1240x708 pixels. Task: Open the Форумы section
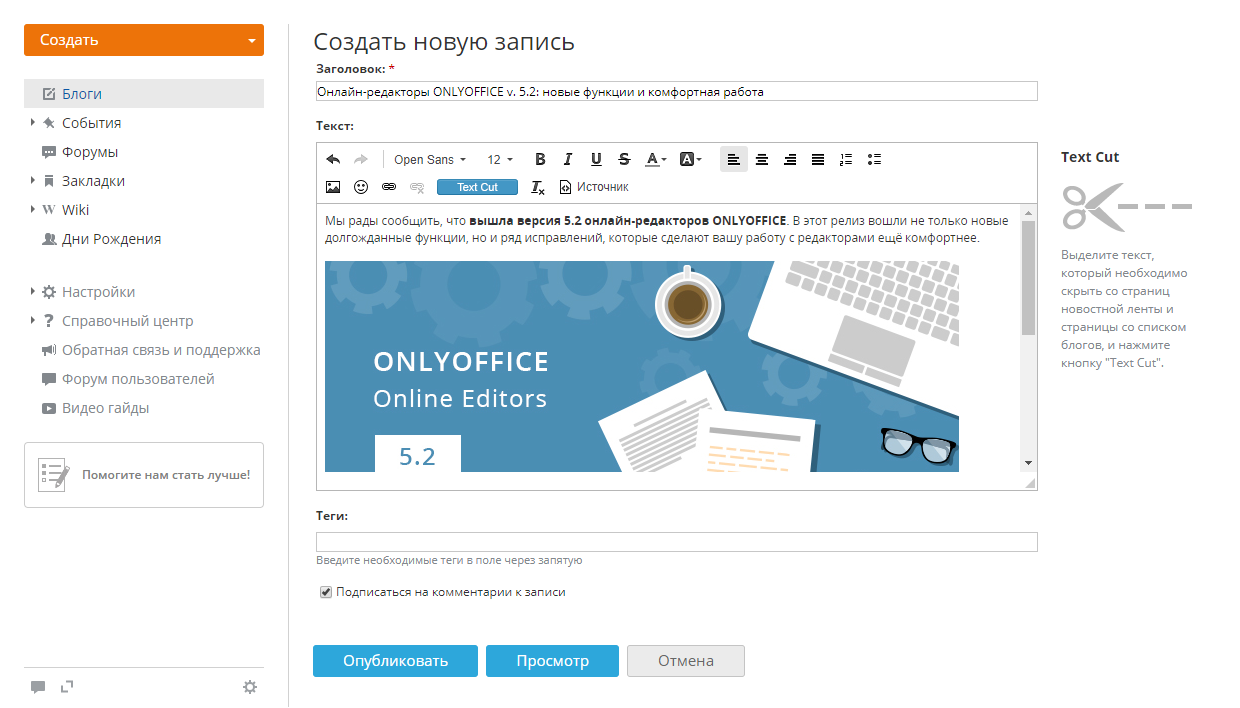click(x=90, y=152)
